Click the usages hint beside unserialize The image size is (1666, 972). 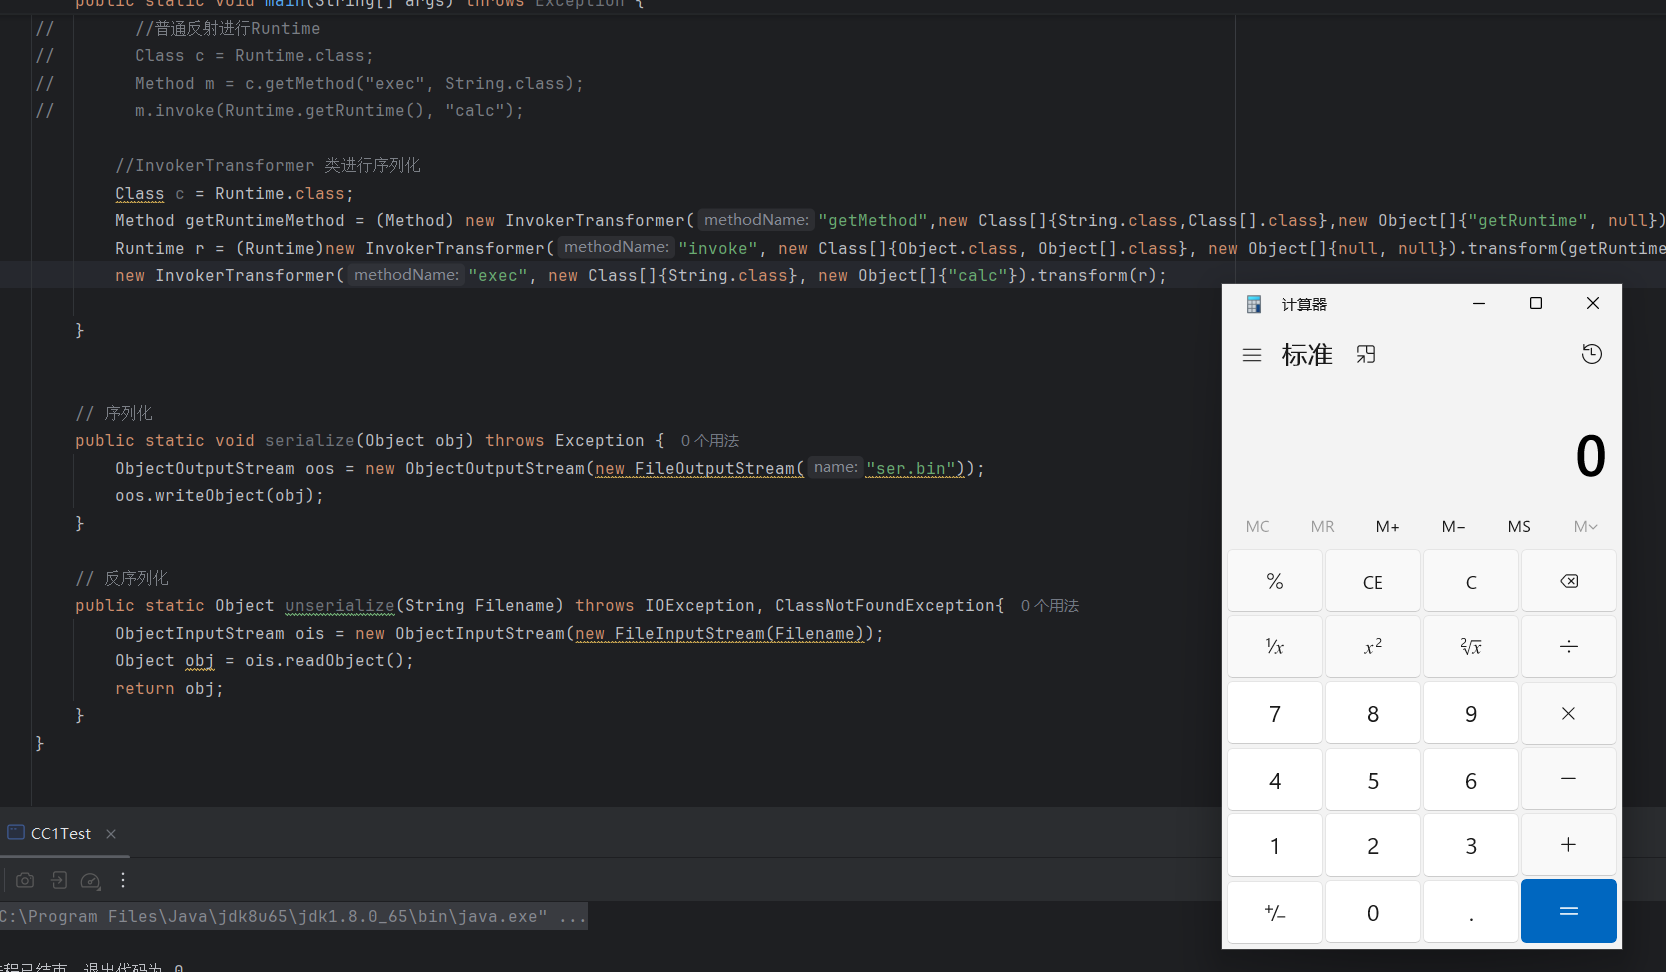(x=1049, y=606)
